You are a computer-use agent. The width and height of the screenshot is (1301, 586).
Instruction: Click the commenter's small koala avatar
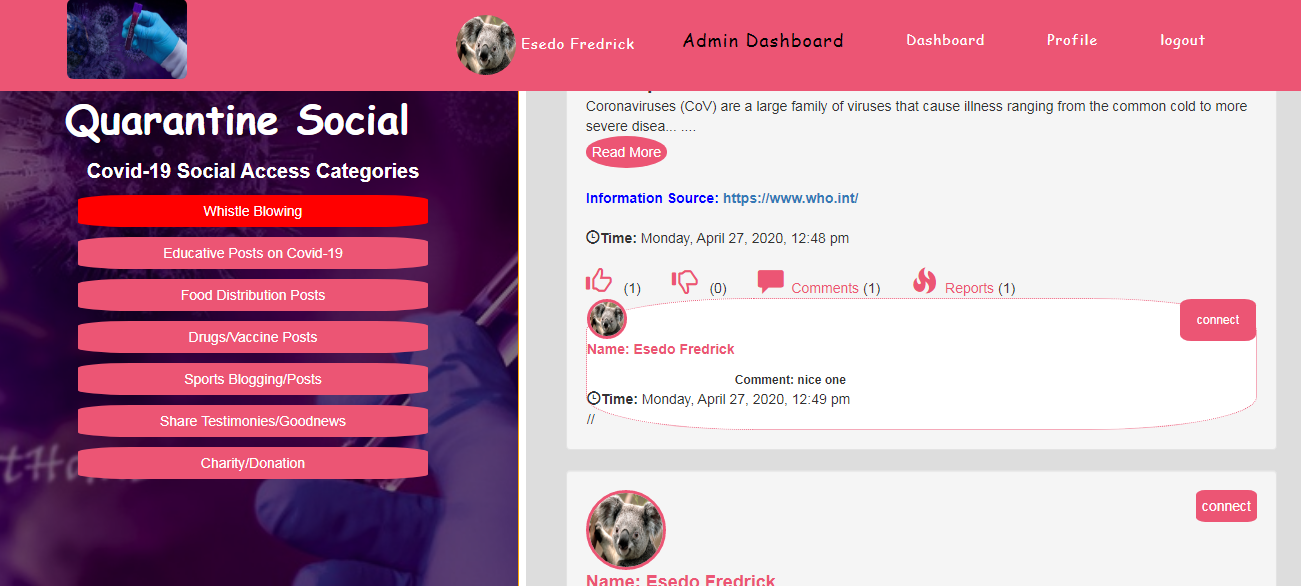click(606, 319)
